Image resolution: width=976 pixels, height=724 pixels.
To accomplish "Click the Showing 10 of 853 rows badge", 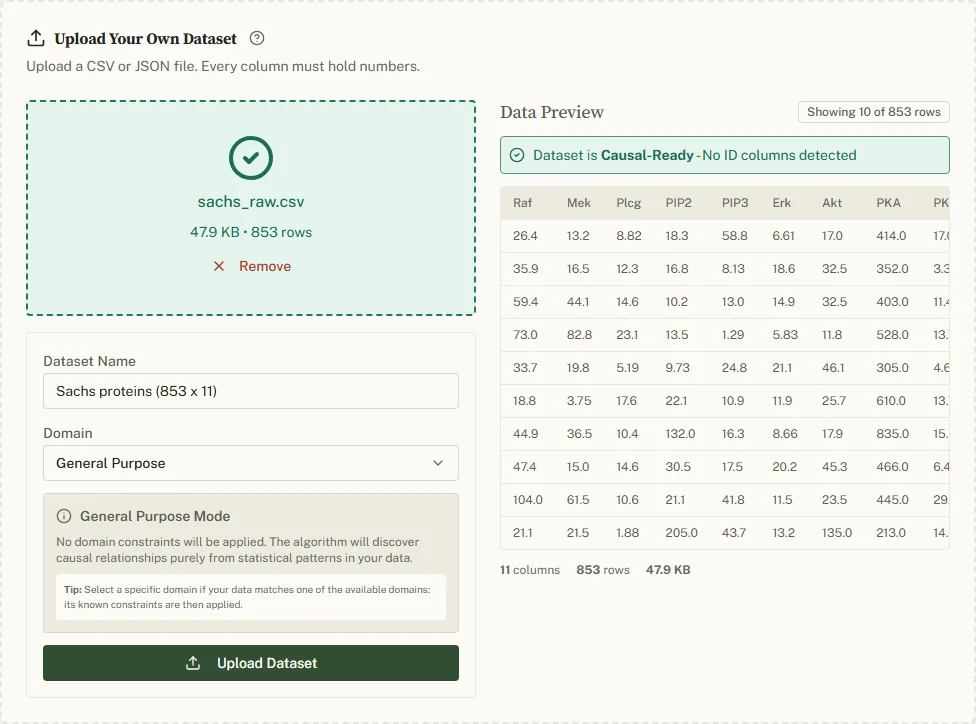I will pos(874,112).
